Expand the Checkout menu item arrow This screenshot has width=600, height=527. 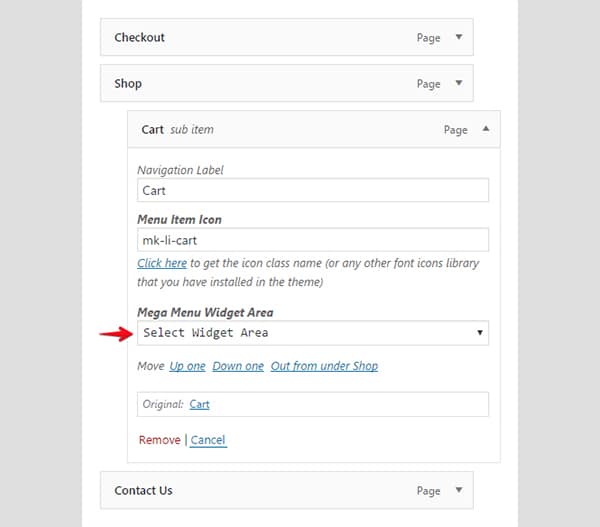(x=458, y=37)
